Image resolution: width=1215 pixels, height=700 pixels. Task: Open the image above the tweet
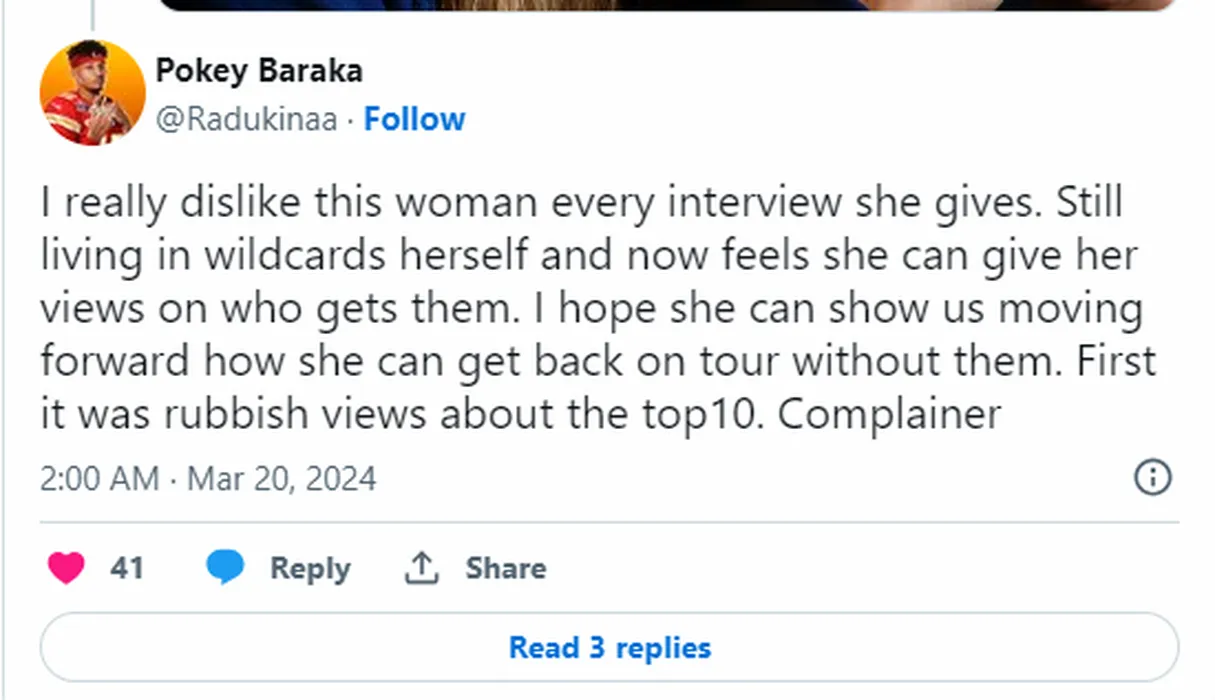(x=665, y=4)
